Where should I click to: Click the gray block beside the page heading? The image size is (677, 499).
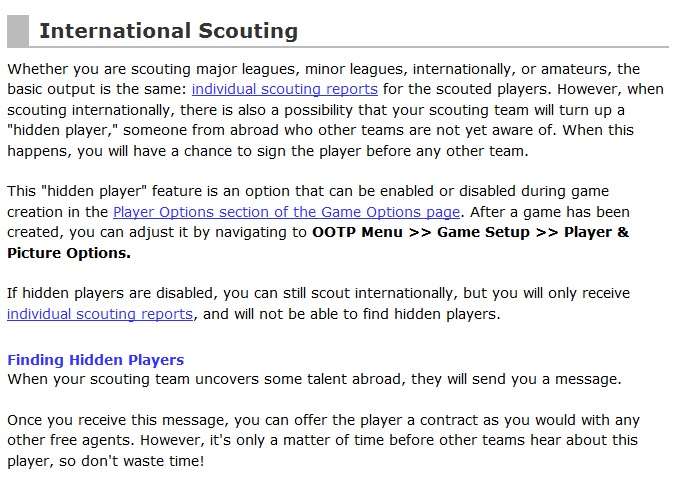pos(17,31)
